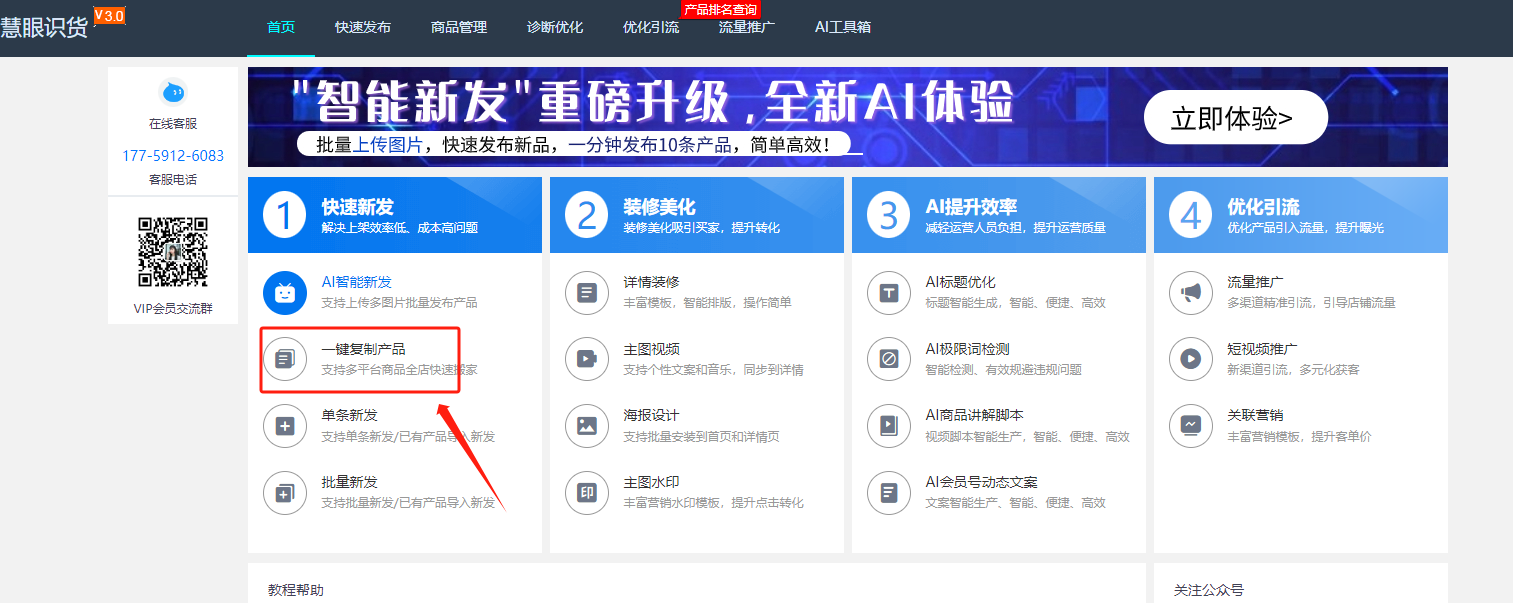The height and width of the screenshot is (603, 1513).
Task: Click the 主图视频 camera icon
Action: [587, 359]
